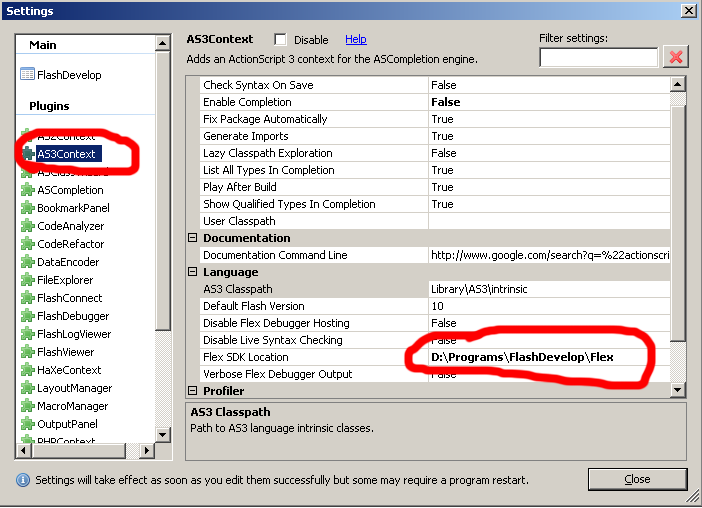Open ASCompletion plugin settings
This screenshot has width=702, height=508.
(x=70, y=190)
